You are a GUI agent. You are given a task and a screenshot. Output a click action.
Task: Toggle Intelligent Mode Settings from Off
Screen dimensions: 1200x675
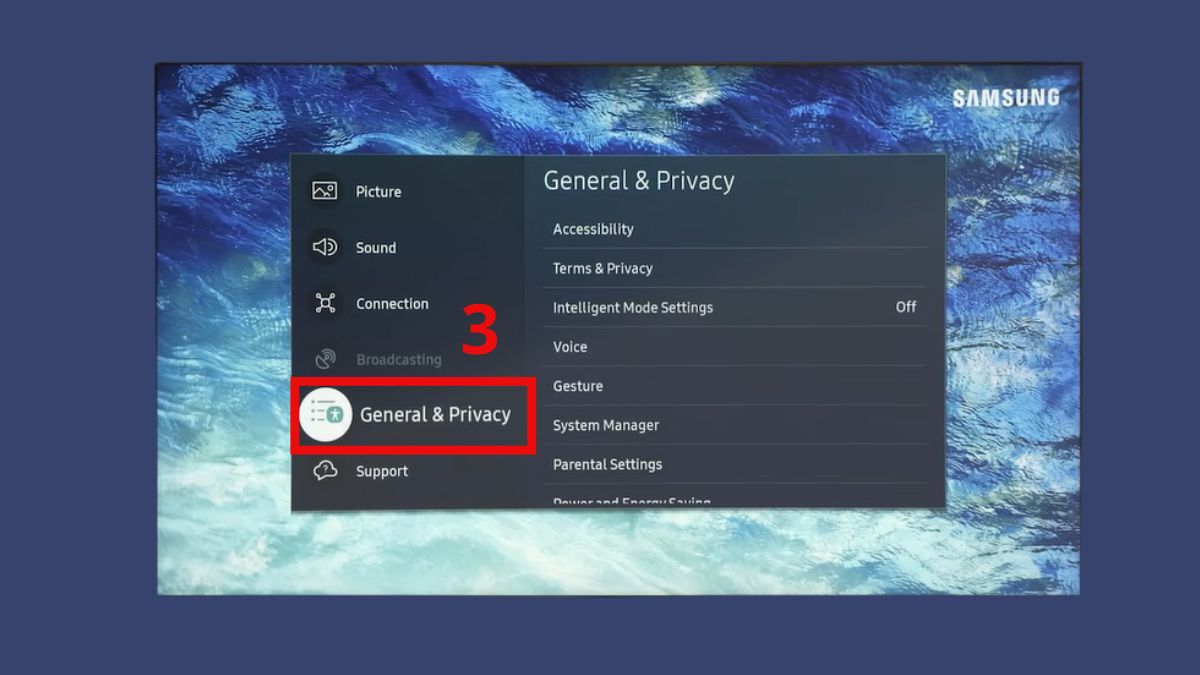pos(905,307)
